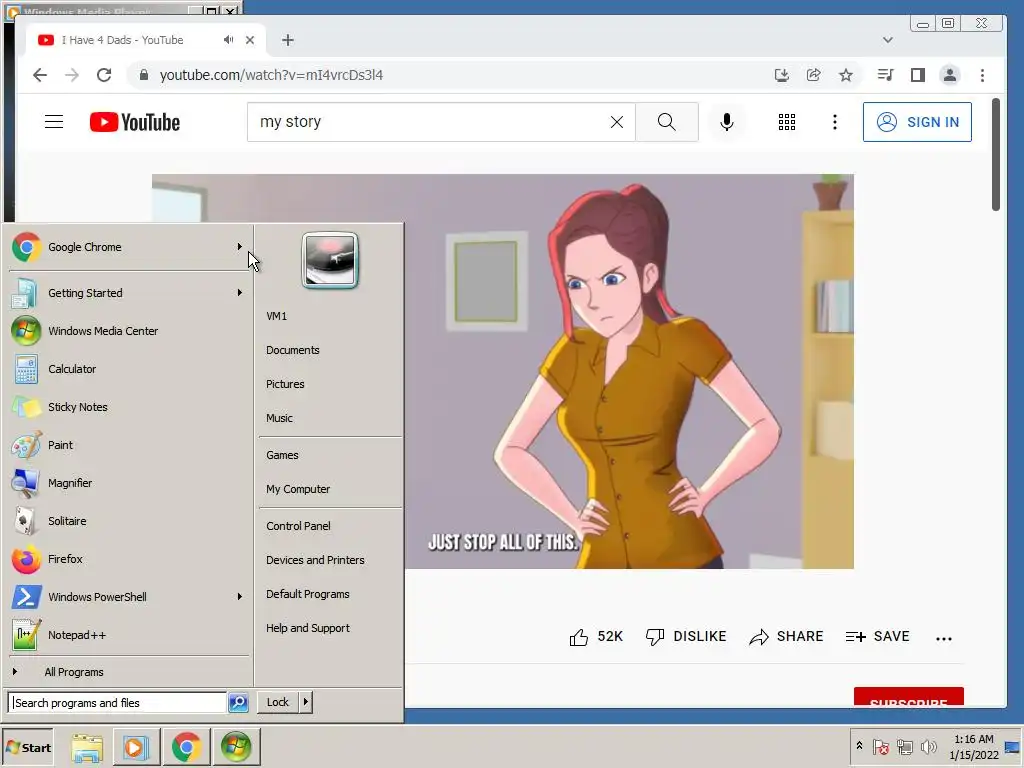Open Chrome's three-dot menu
Screen dimensions: 1024x768
[982, 75]
